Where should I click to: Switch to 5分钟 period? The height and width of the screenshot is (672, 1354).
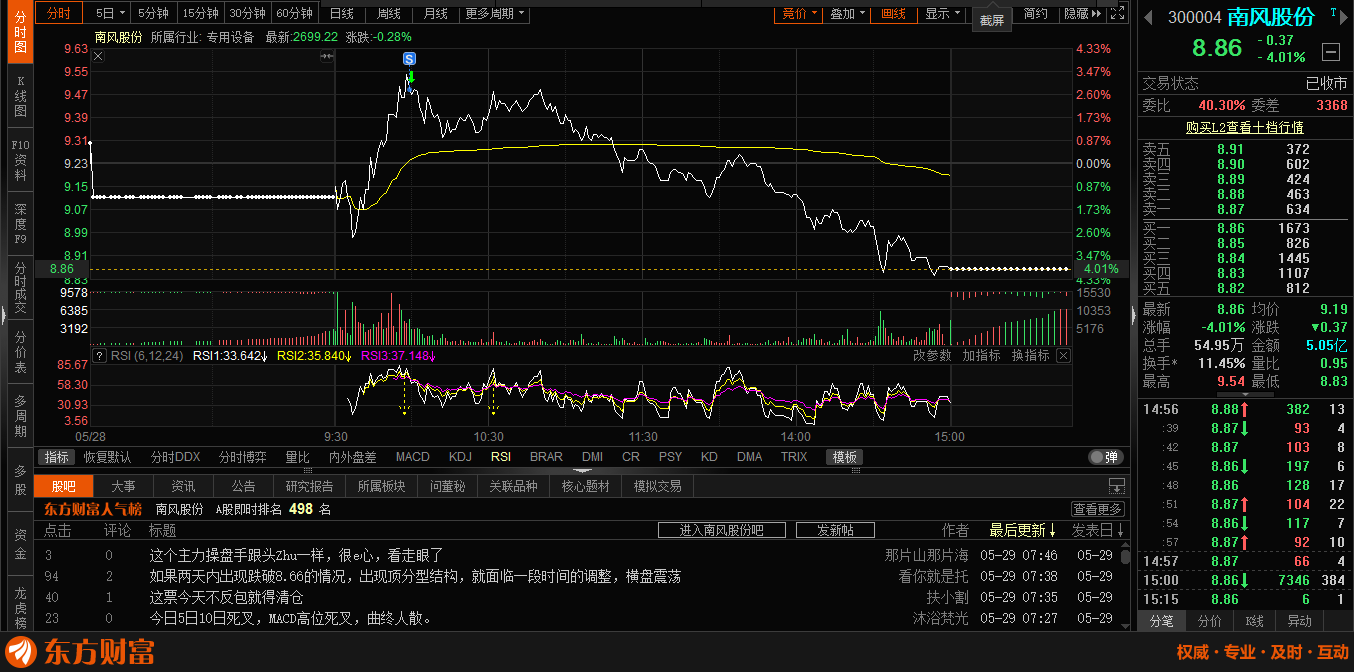[x=154, y=14]
